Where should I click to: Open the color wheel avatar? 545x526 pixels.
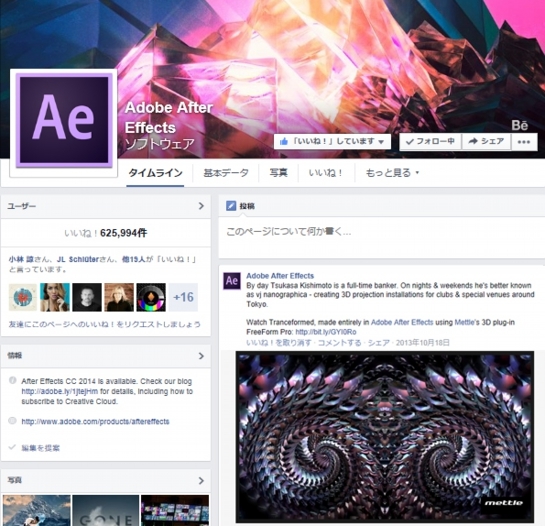pyautogui.click(x=151, y=297)
